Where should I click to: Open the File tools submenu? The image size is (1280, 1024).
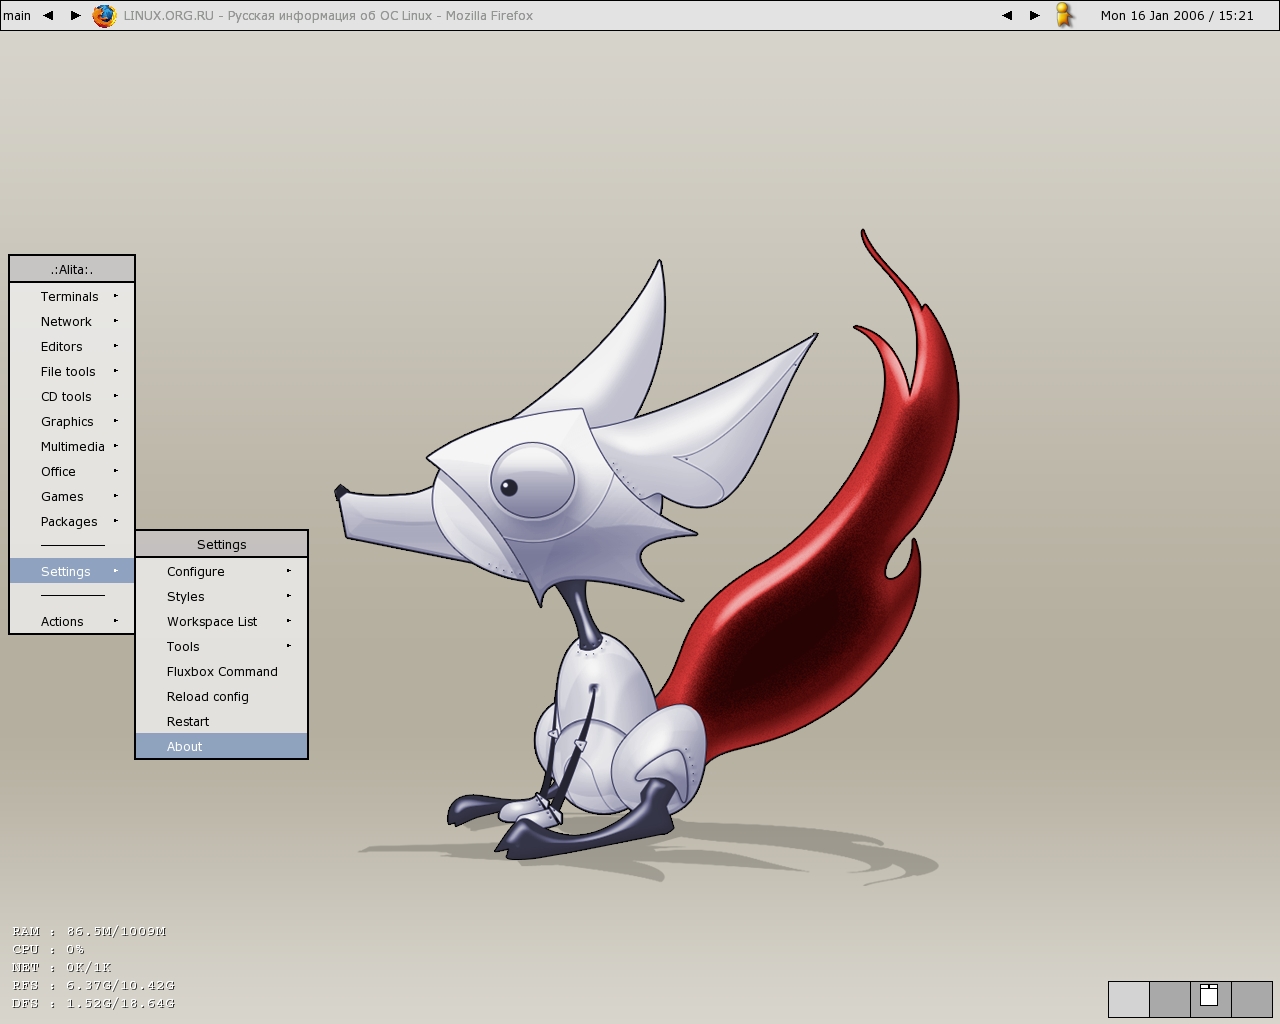(x=72, y=371)
